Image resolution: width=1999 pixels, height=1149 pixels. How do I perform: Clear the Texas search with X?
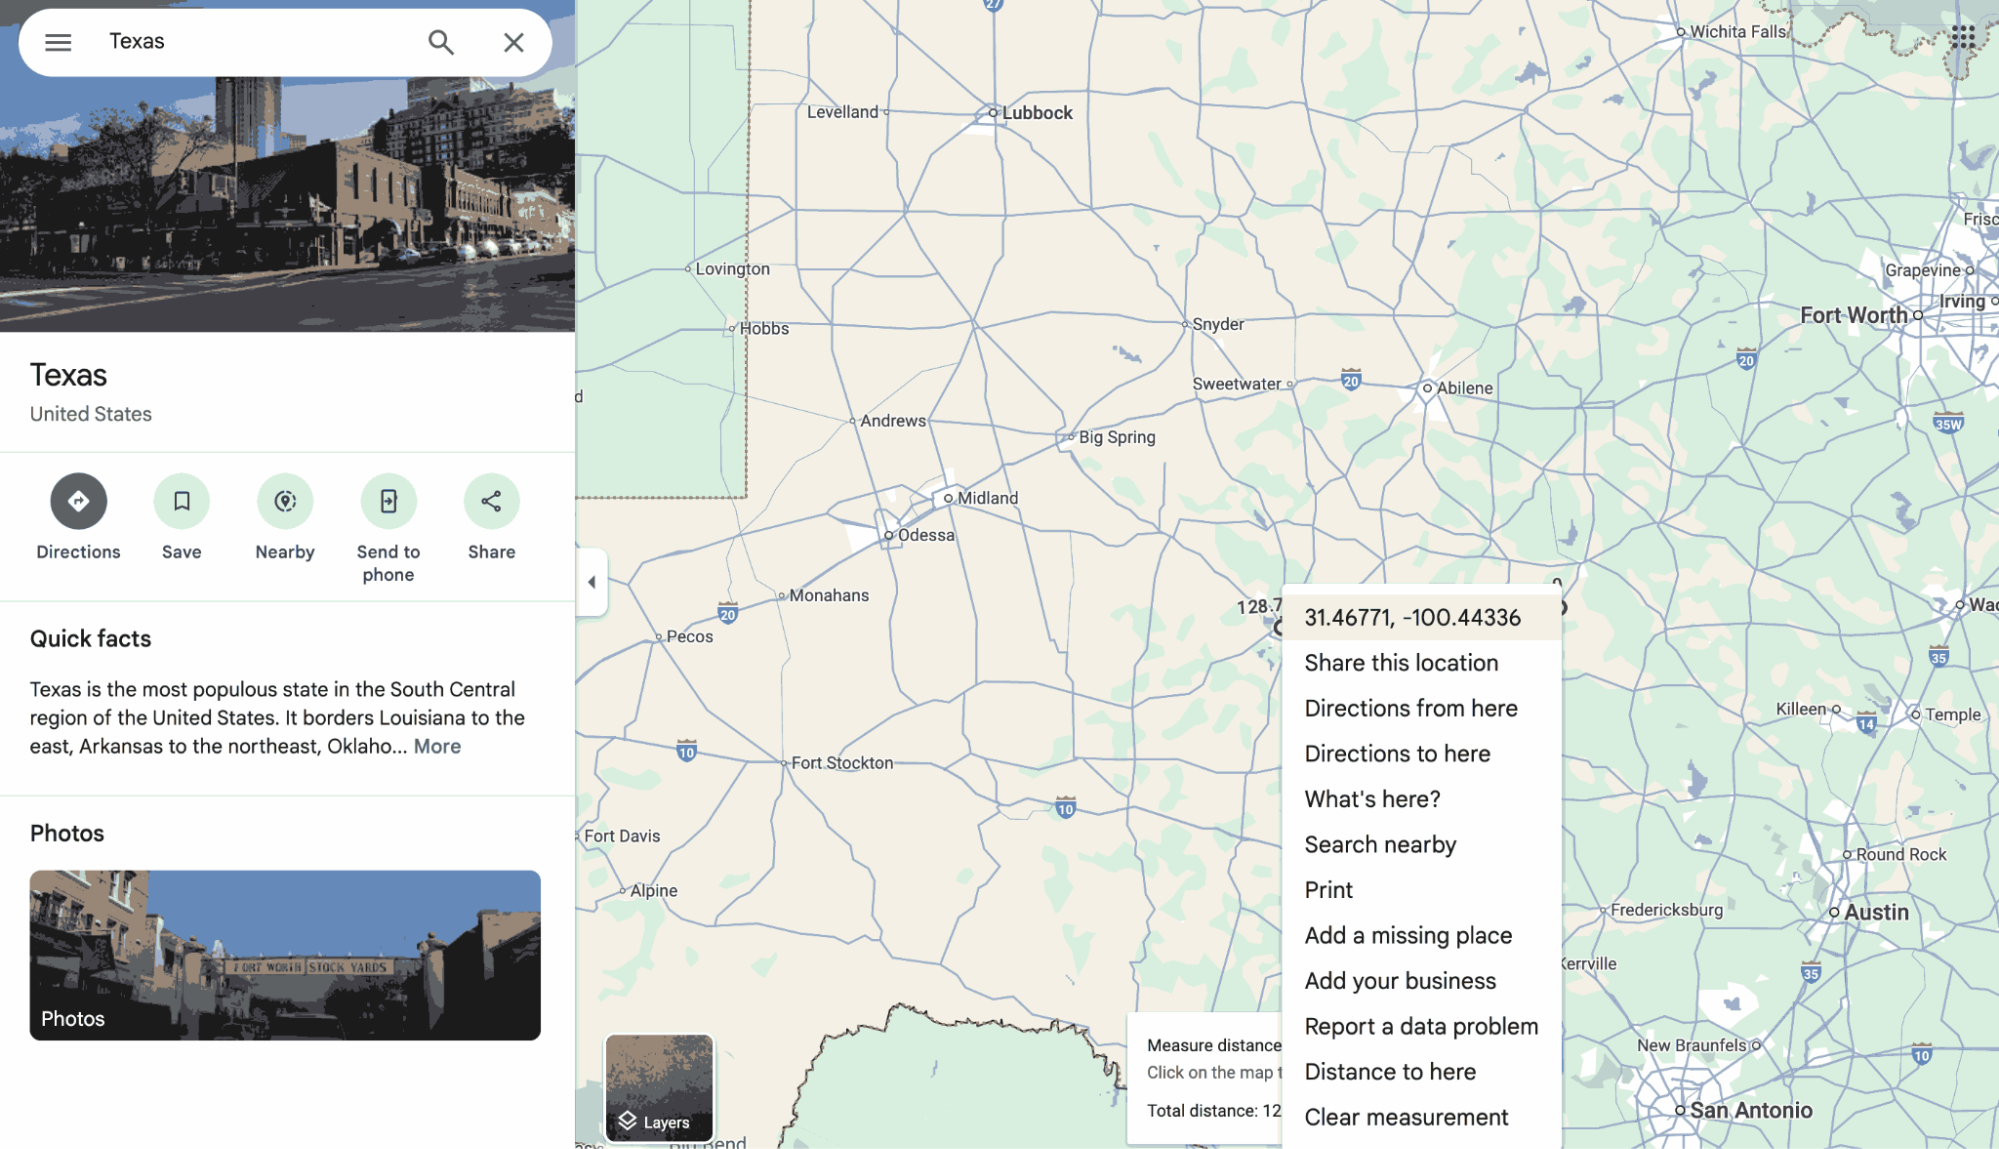[514, 42]
